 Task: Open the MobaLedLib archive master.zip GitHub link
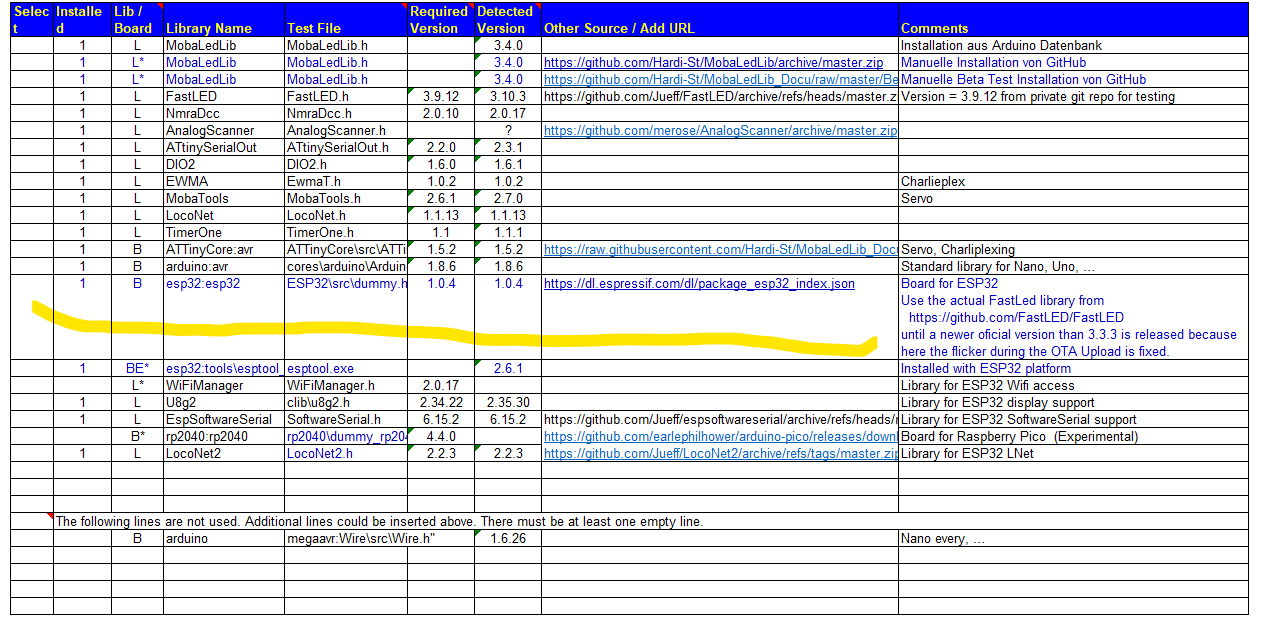coord(713,63)
